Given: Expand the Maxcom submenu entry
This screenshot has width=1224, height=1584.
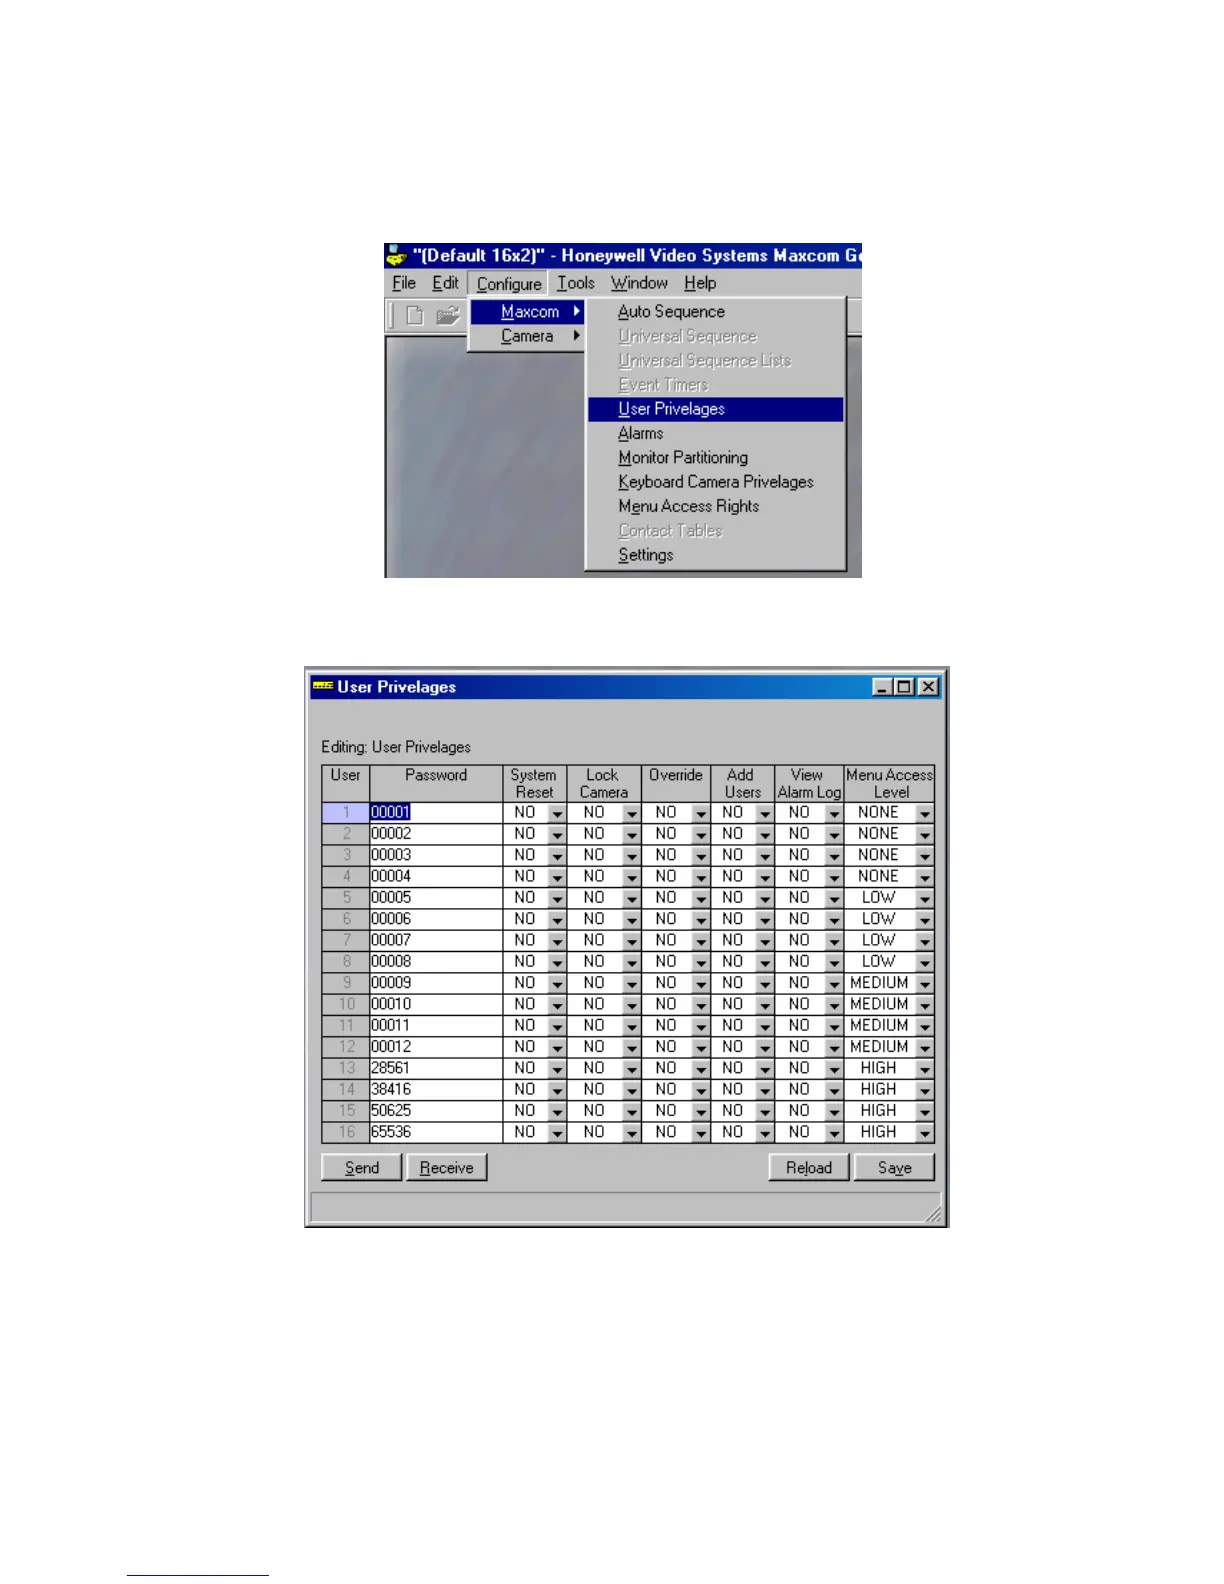Looking at the screenshot, I should 527,312.
